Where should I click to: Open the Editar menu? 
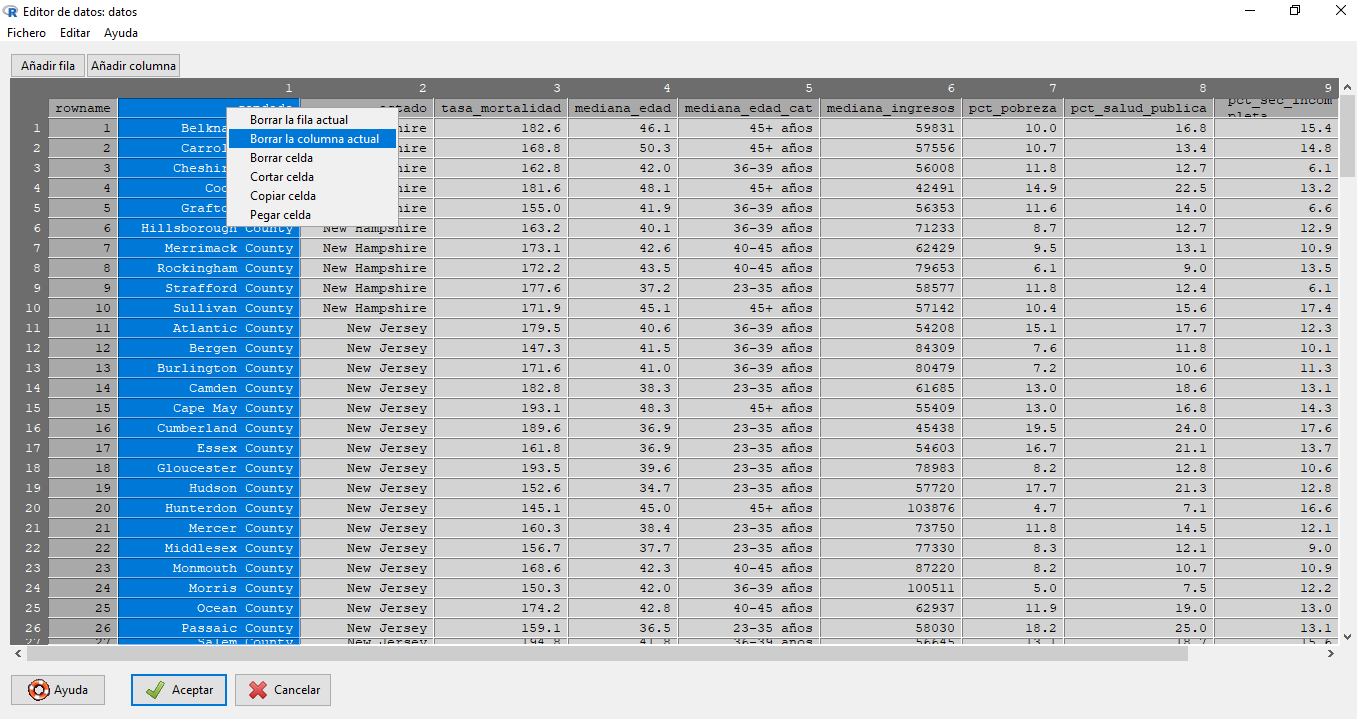tap(75, 33)
